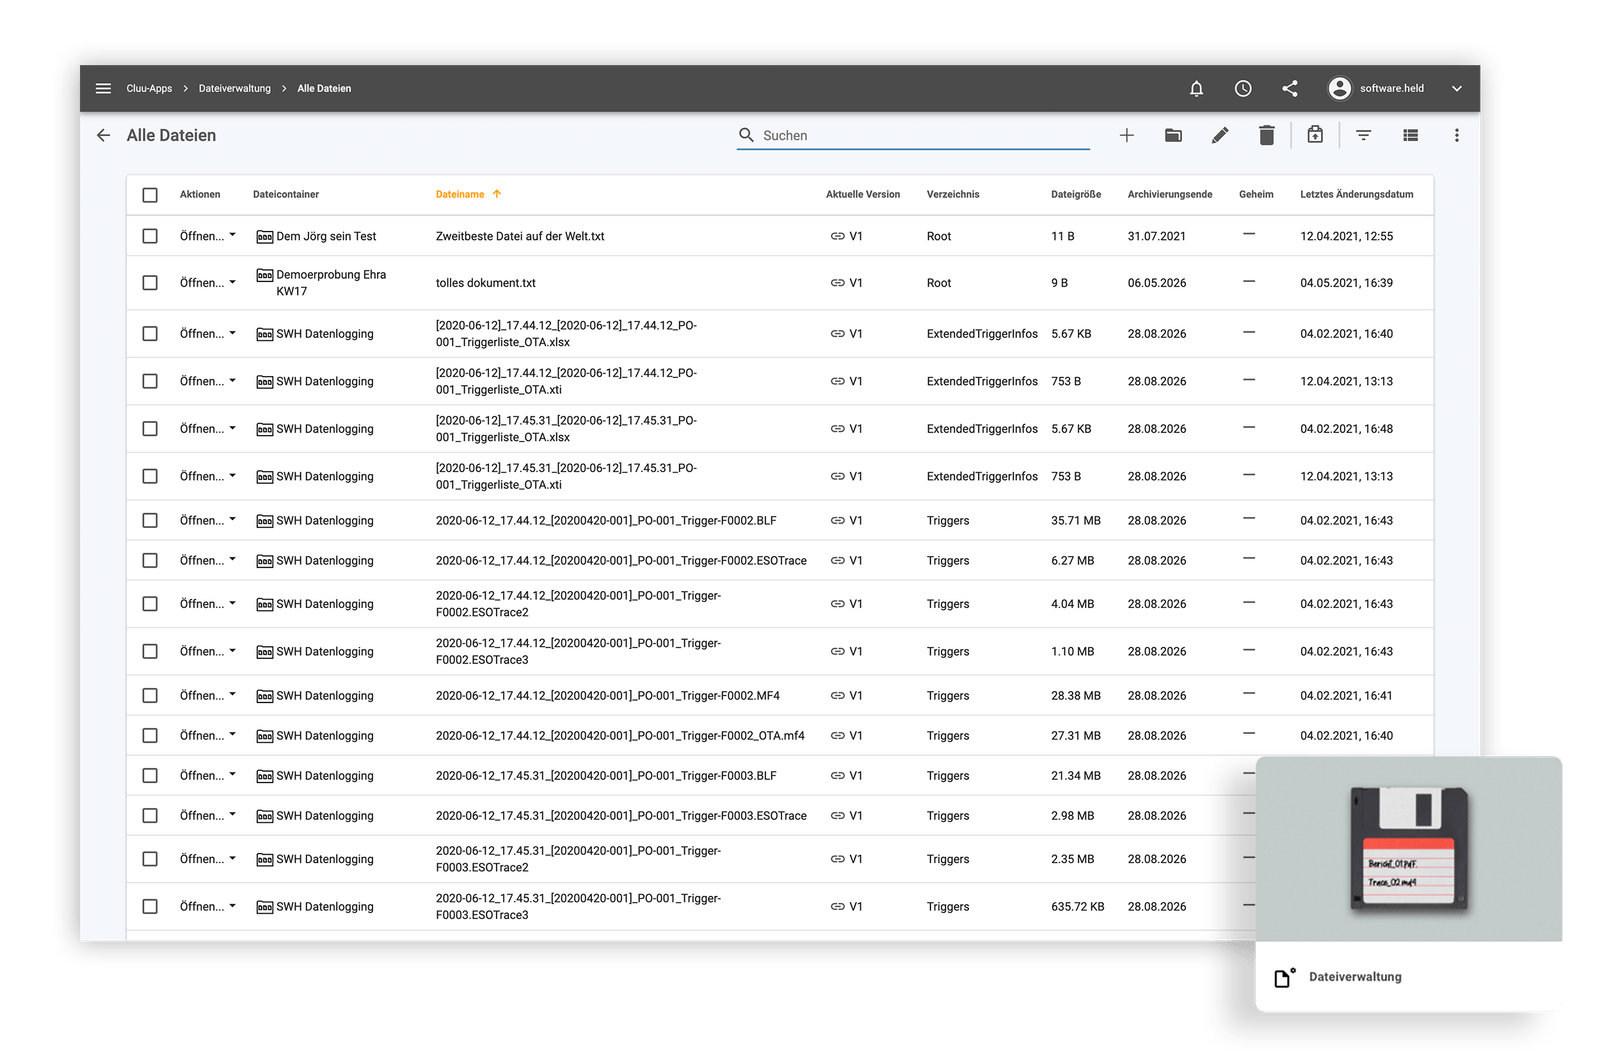Screen dimensions: 1600x1064
Task: Sort by Dateicontainer column header
Action: (x=286, y=194)
